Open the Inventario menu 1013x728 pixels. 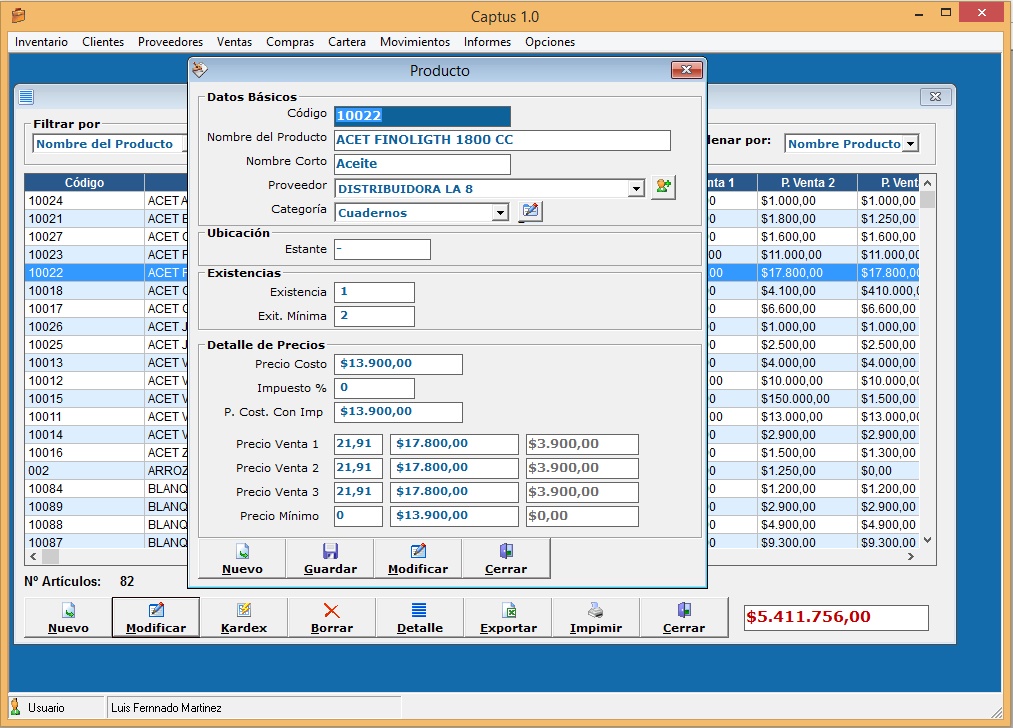point(42,42)
